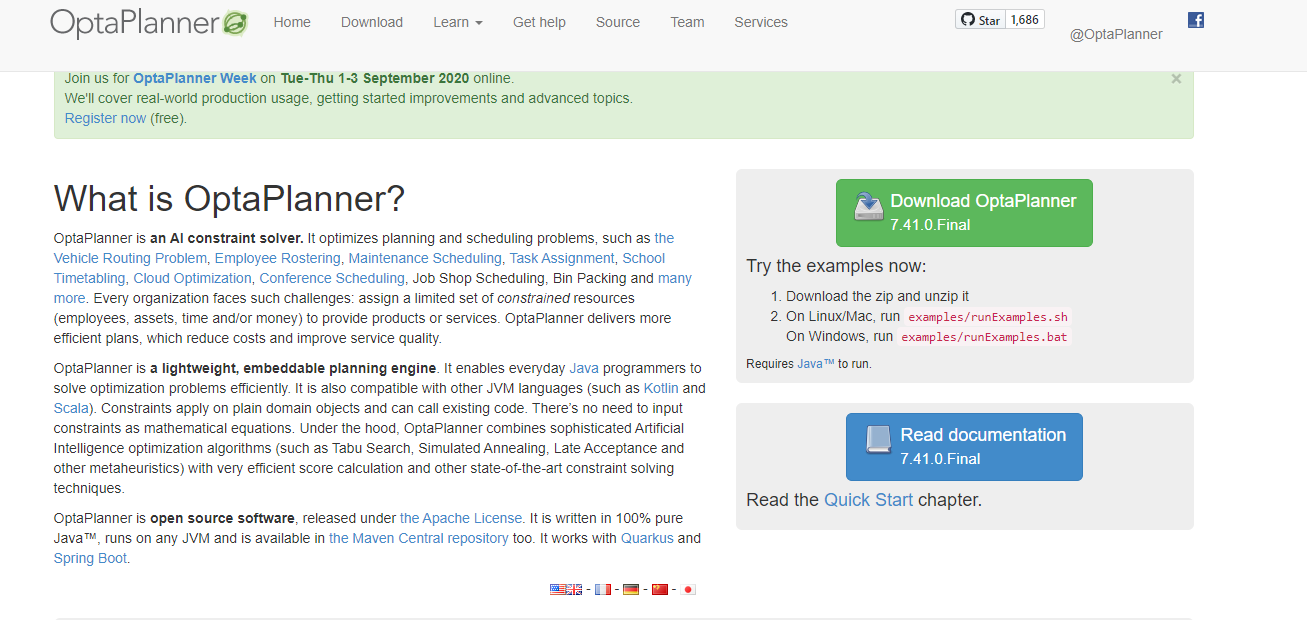Click the Java™ requirement link
The height and width of the screenshot is (620, 1307).
816,364
